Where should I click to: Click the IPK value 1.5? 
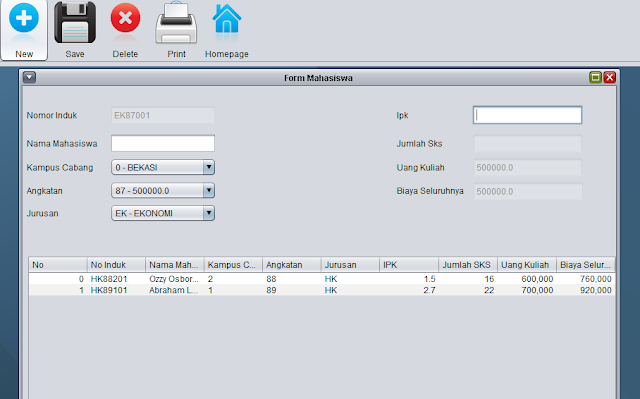[409, 279]
